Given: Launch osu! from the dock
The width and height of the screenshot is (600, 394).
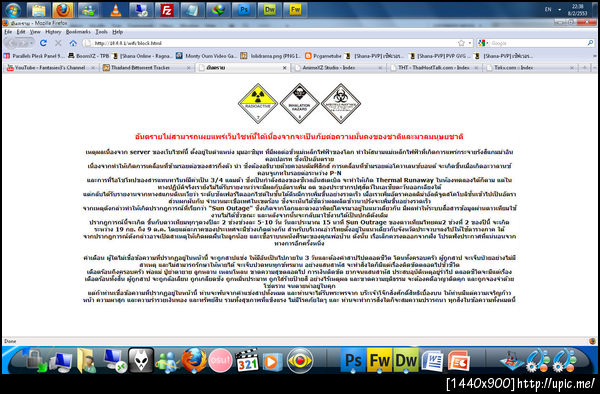Looking at the screenshot, I should click(220, 360).
